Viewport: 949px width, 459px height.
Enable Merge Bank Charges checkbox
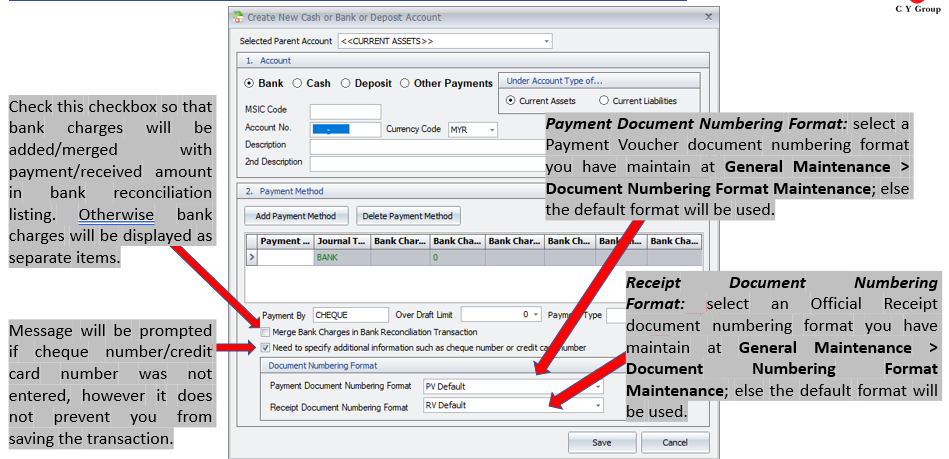[x=265, y=332]
